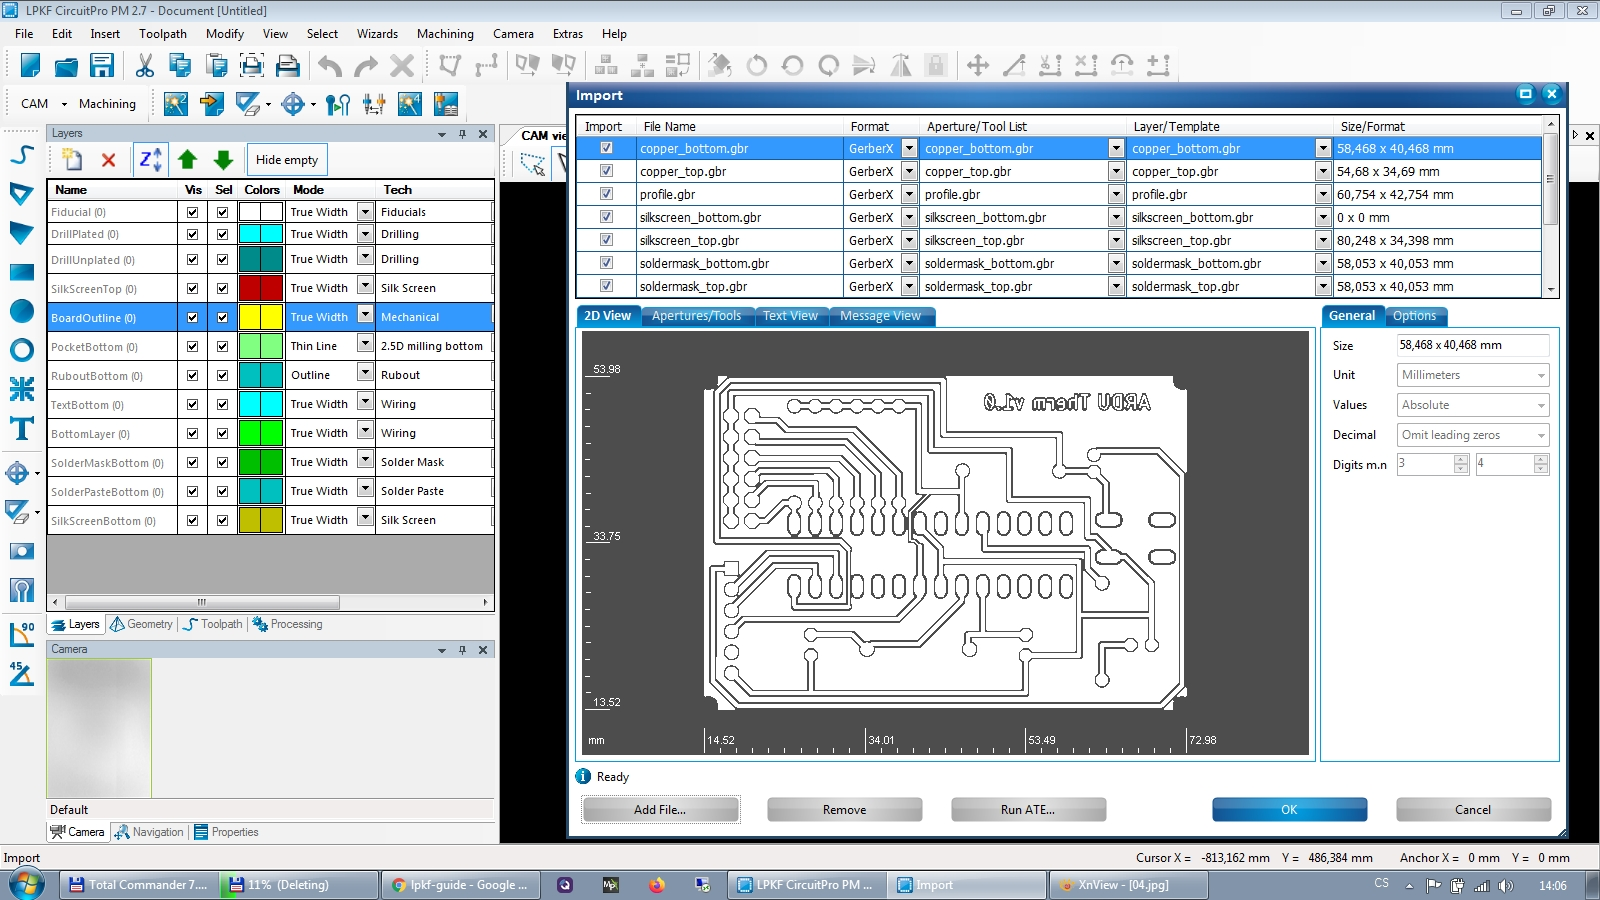This screenshot has height=900, width=1600.
Task: Click the Remove button
Action: coord(844,810)
